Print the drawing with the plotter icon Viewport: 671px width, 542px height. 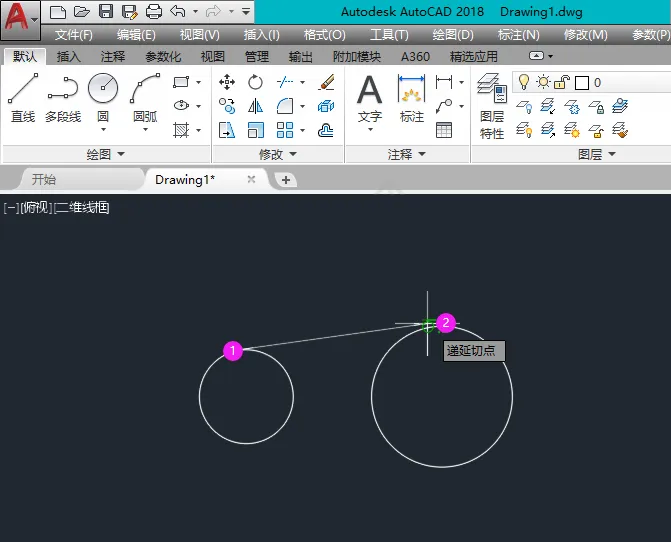154,12
